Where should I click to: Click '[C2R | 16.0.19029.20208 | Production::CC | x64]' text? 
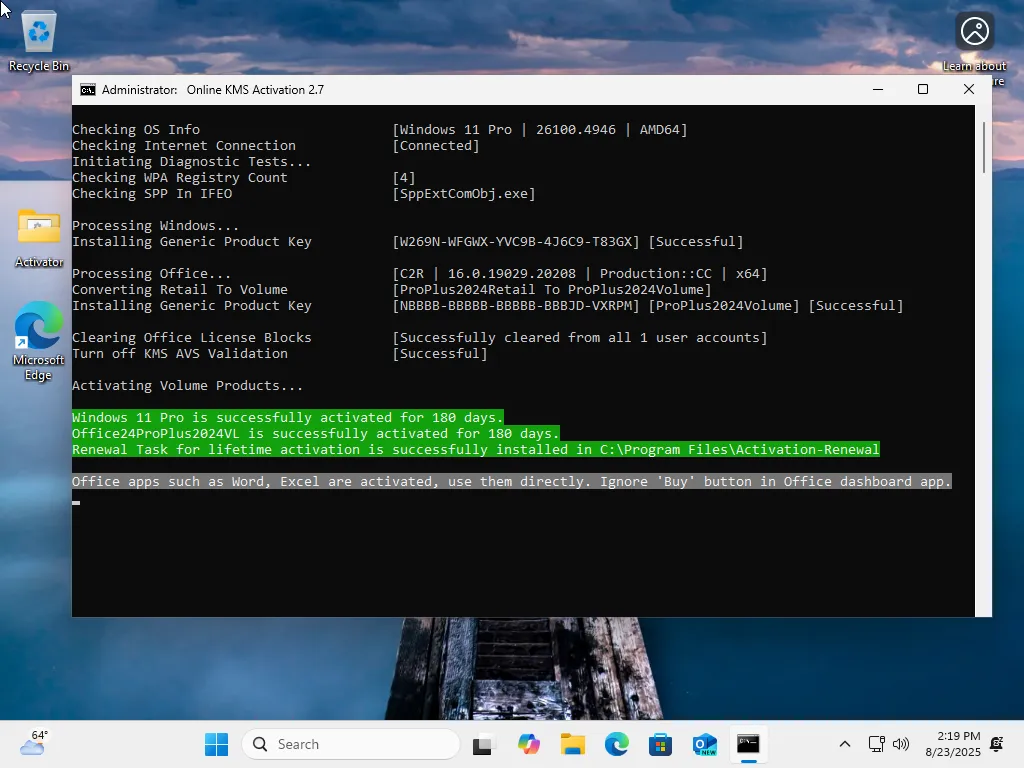[580, 274]
